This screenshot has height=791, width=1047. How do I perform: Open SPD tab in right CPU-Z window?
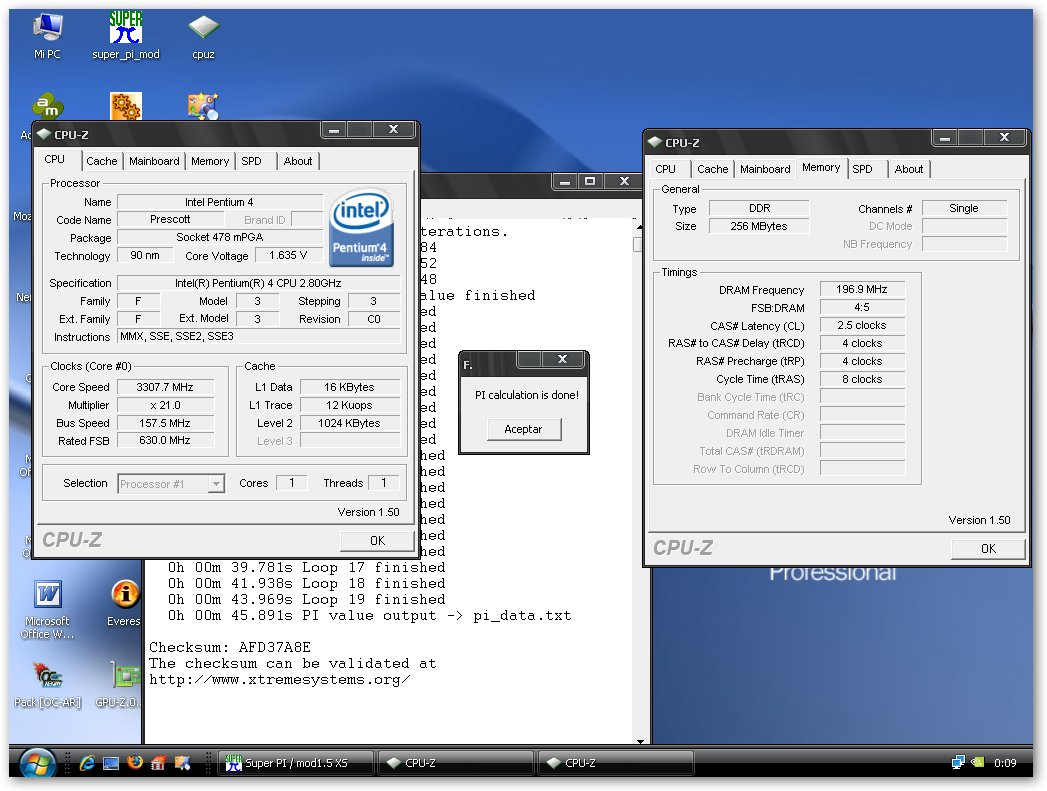click(x=862, y=169)
